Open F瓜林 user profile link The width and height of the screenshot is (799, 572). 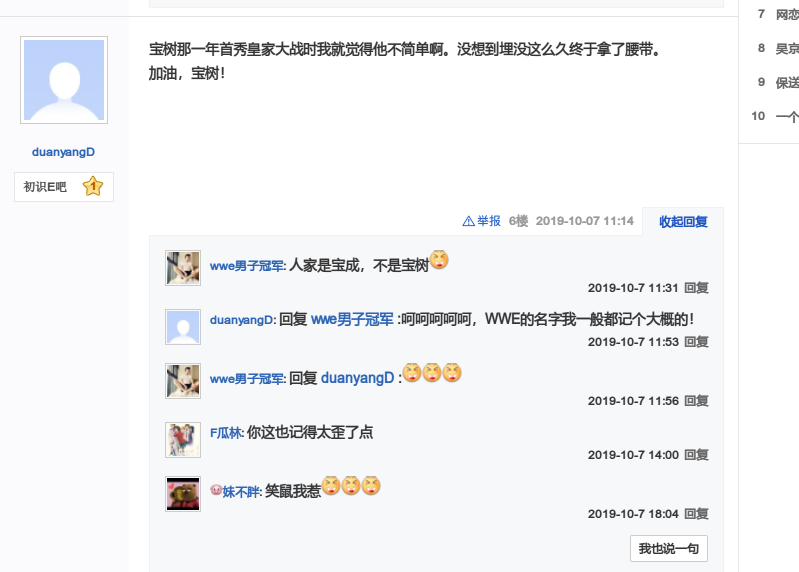coord(226,433)
